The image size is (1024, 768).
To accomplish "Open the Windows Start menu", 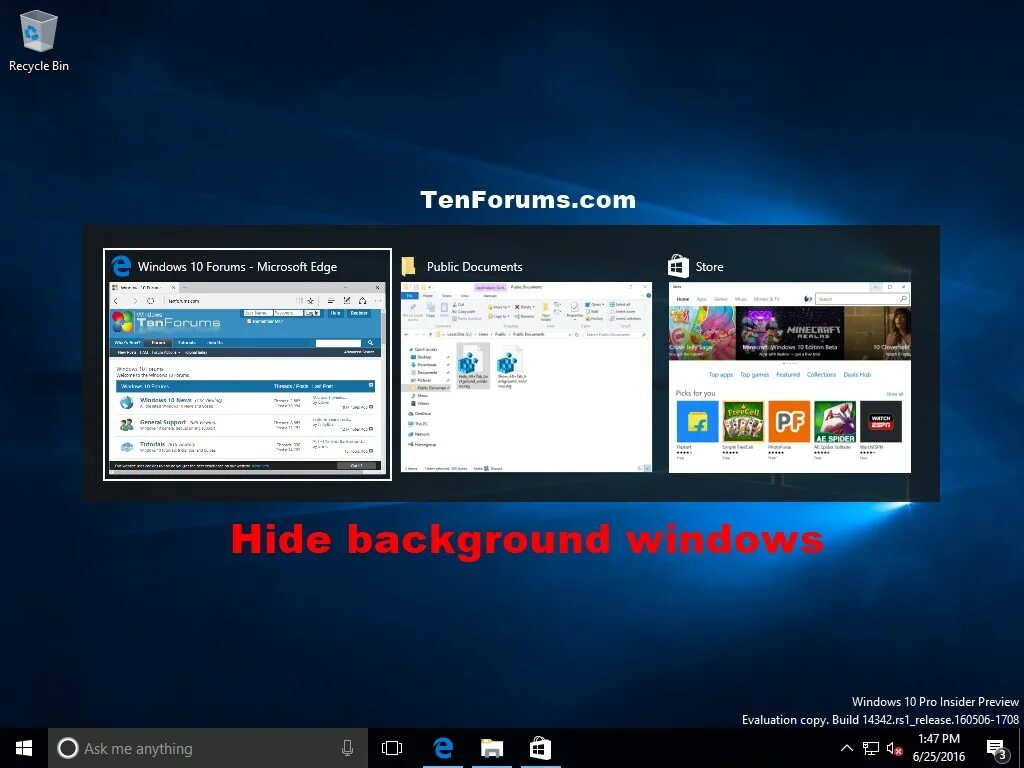I will coord(24,748).
